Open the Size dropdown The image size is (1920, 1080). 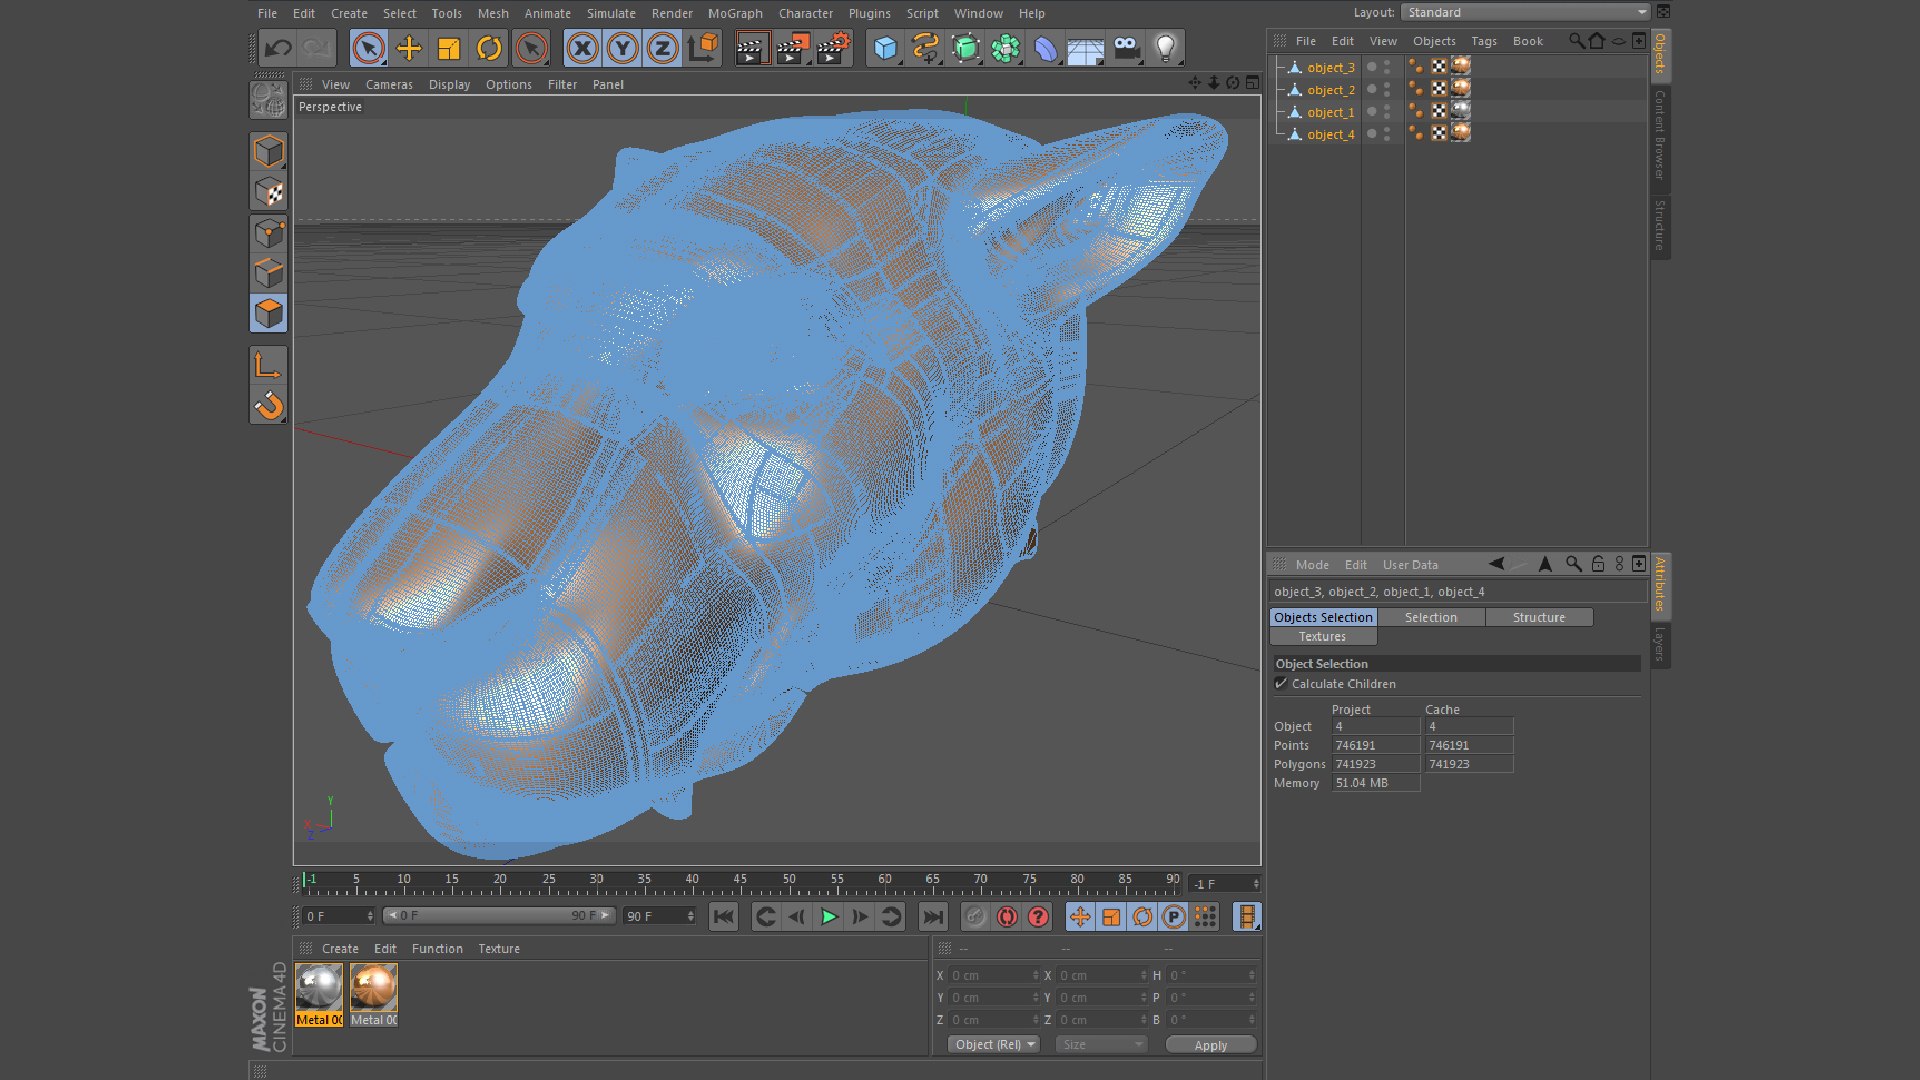tap(1101, 1044)
